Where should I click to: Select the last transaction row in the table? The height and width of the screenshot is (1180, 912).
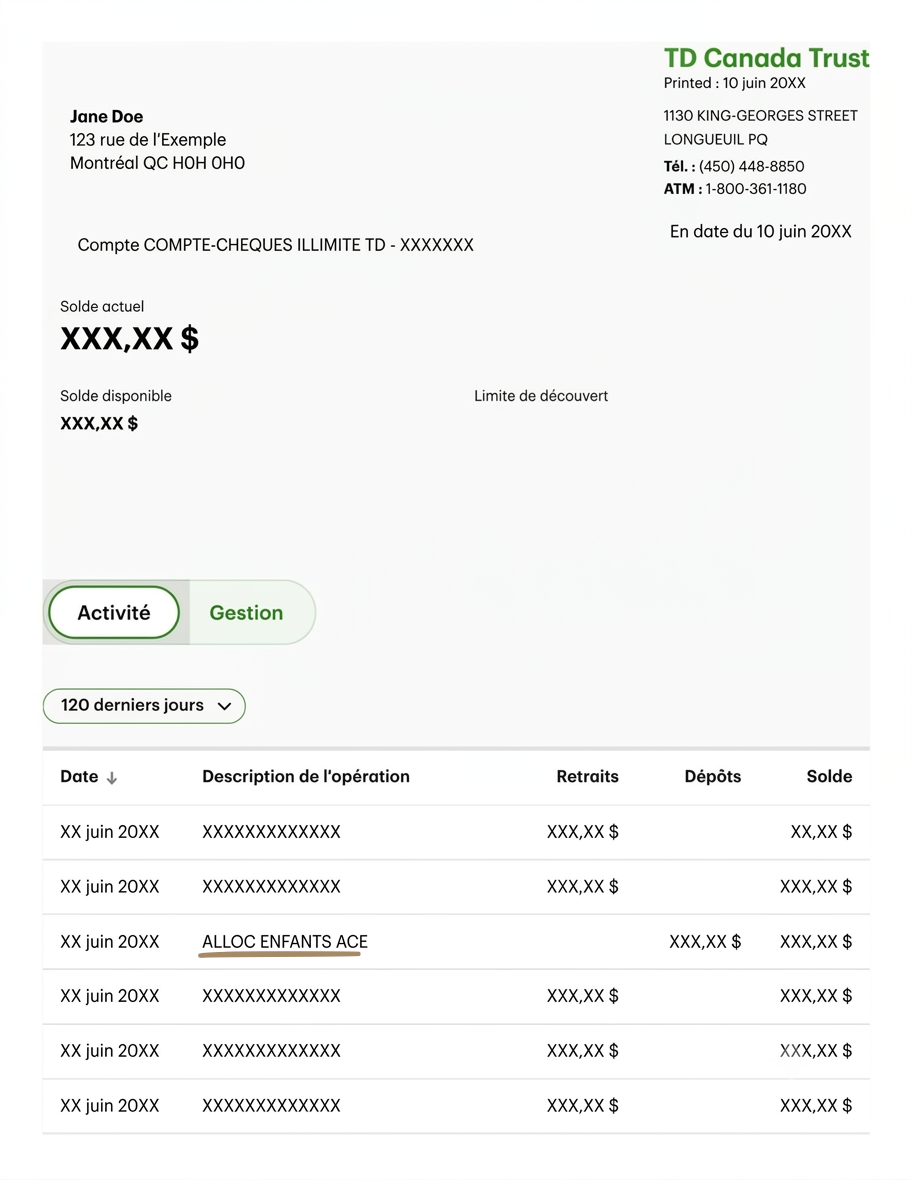click(x=456, y=1106)
